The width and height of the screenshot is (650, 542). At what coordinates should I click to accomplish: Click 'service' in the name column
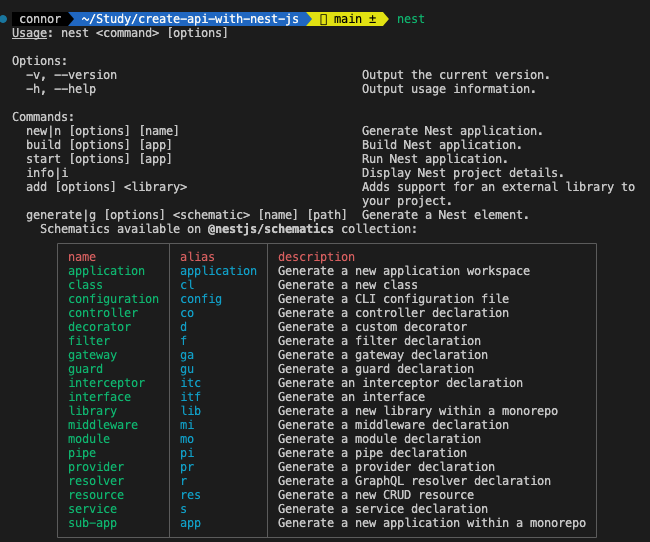[92, 509]
